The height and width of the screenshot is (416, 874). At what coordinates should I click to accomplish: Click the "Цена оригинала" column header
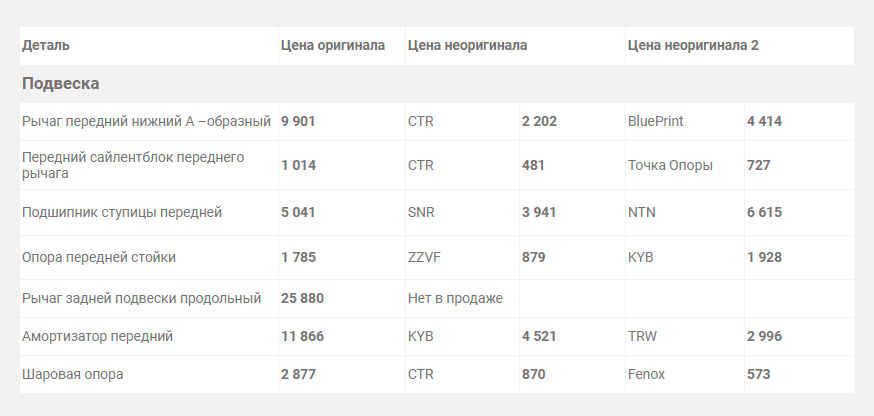click(x=333, y=46)
